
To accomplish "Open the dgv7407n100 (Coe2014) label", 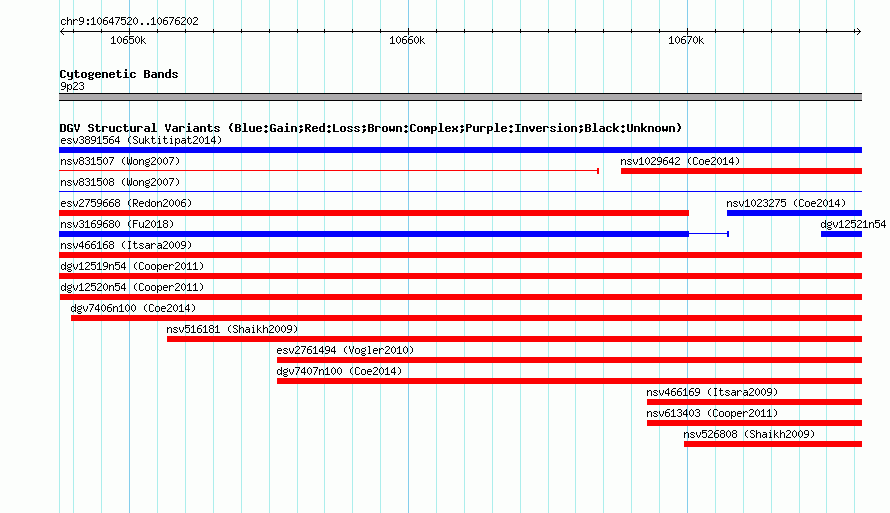I will (x=339, y=371).
